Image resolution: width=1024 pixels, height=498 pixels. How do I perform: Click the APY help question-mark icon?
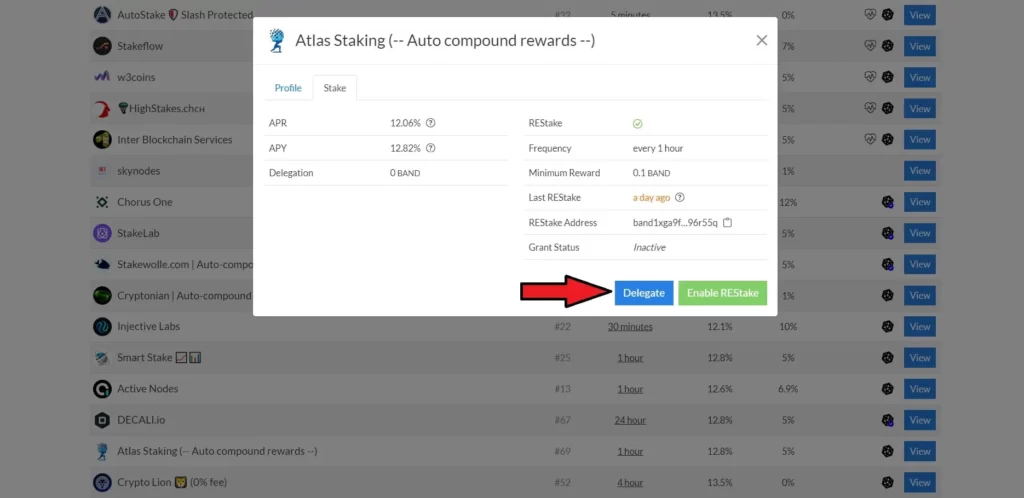pyautogui.click(x=431, y=148)
